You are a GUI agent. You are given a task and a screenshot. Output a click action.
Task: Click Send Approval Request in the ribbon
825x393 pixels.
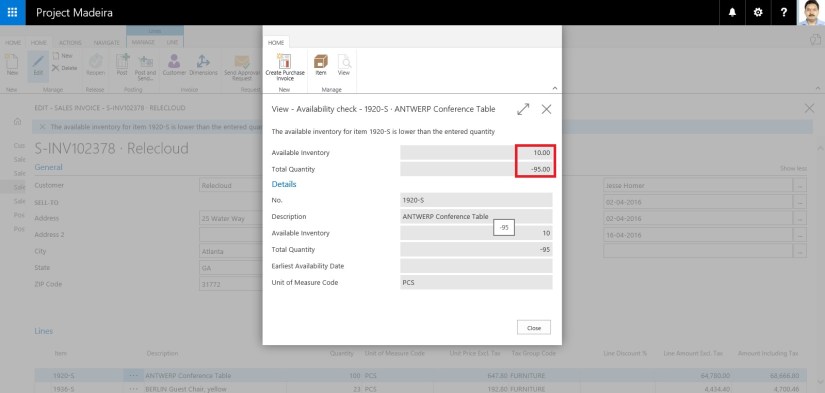(242, 67)
